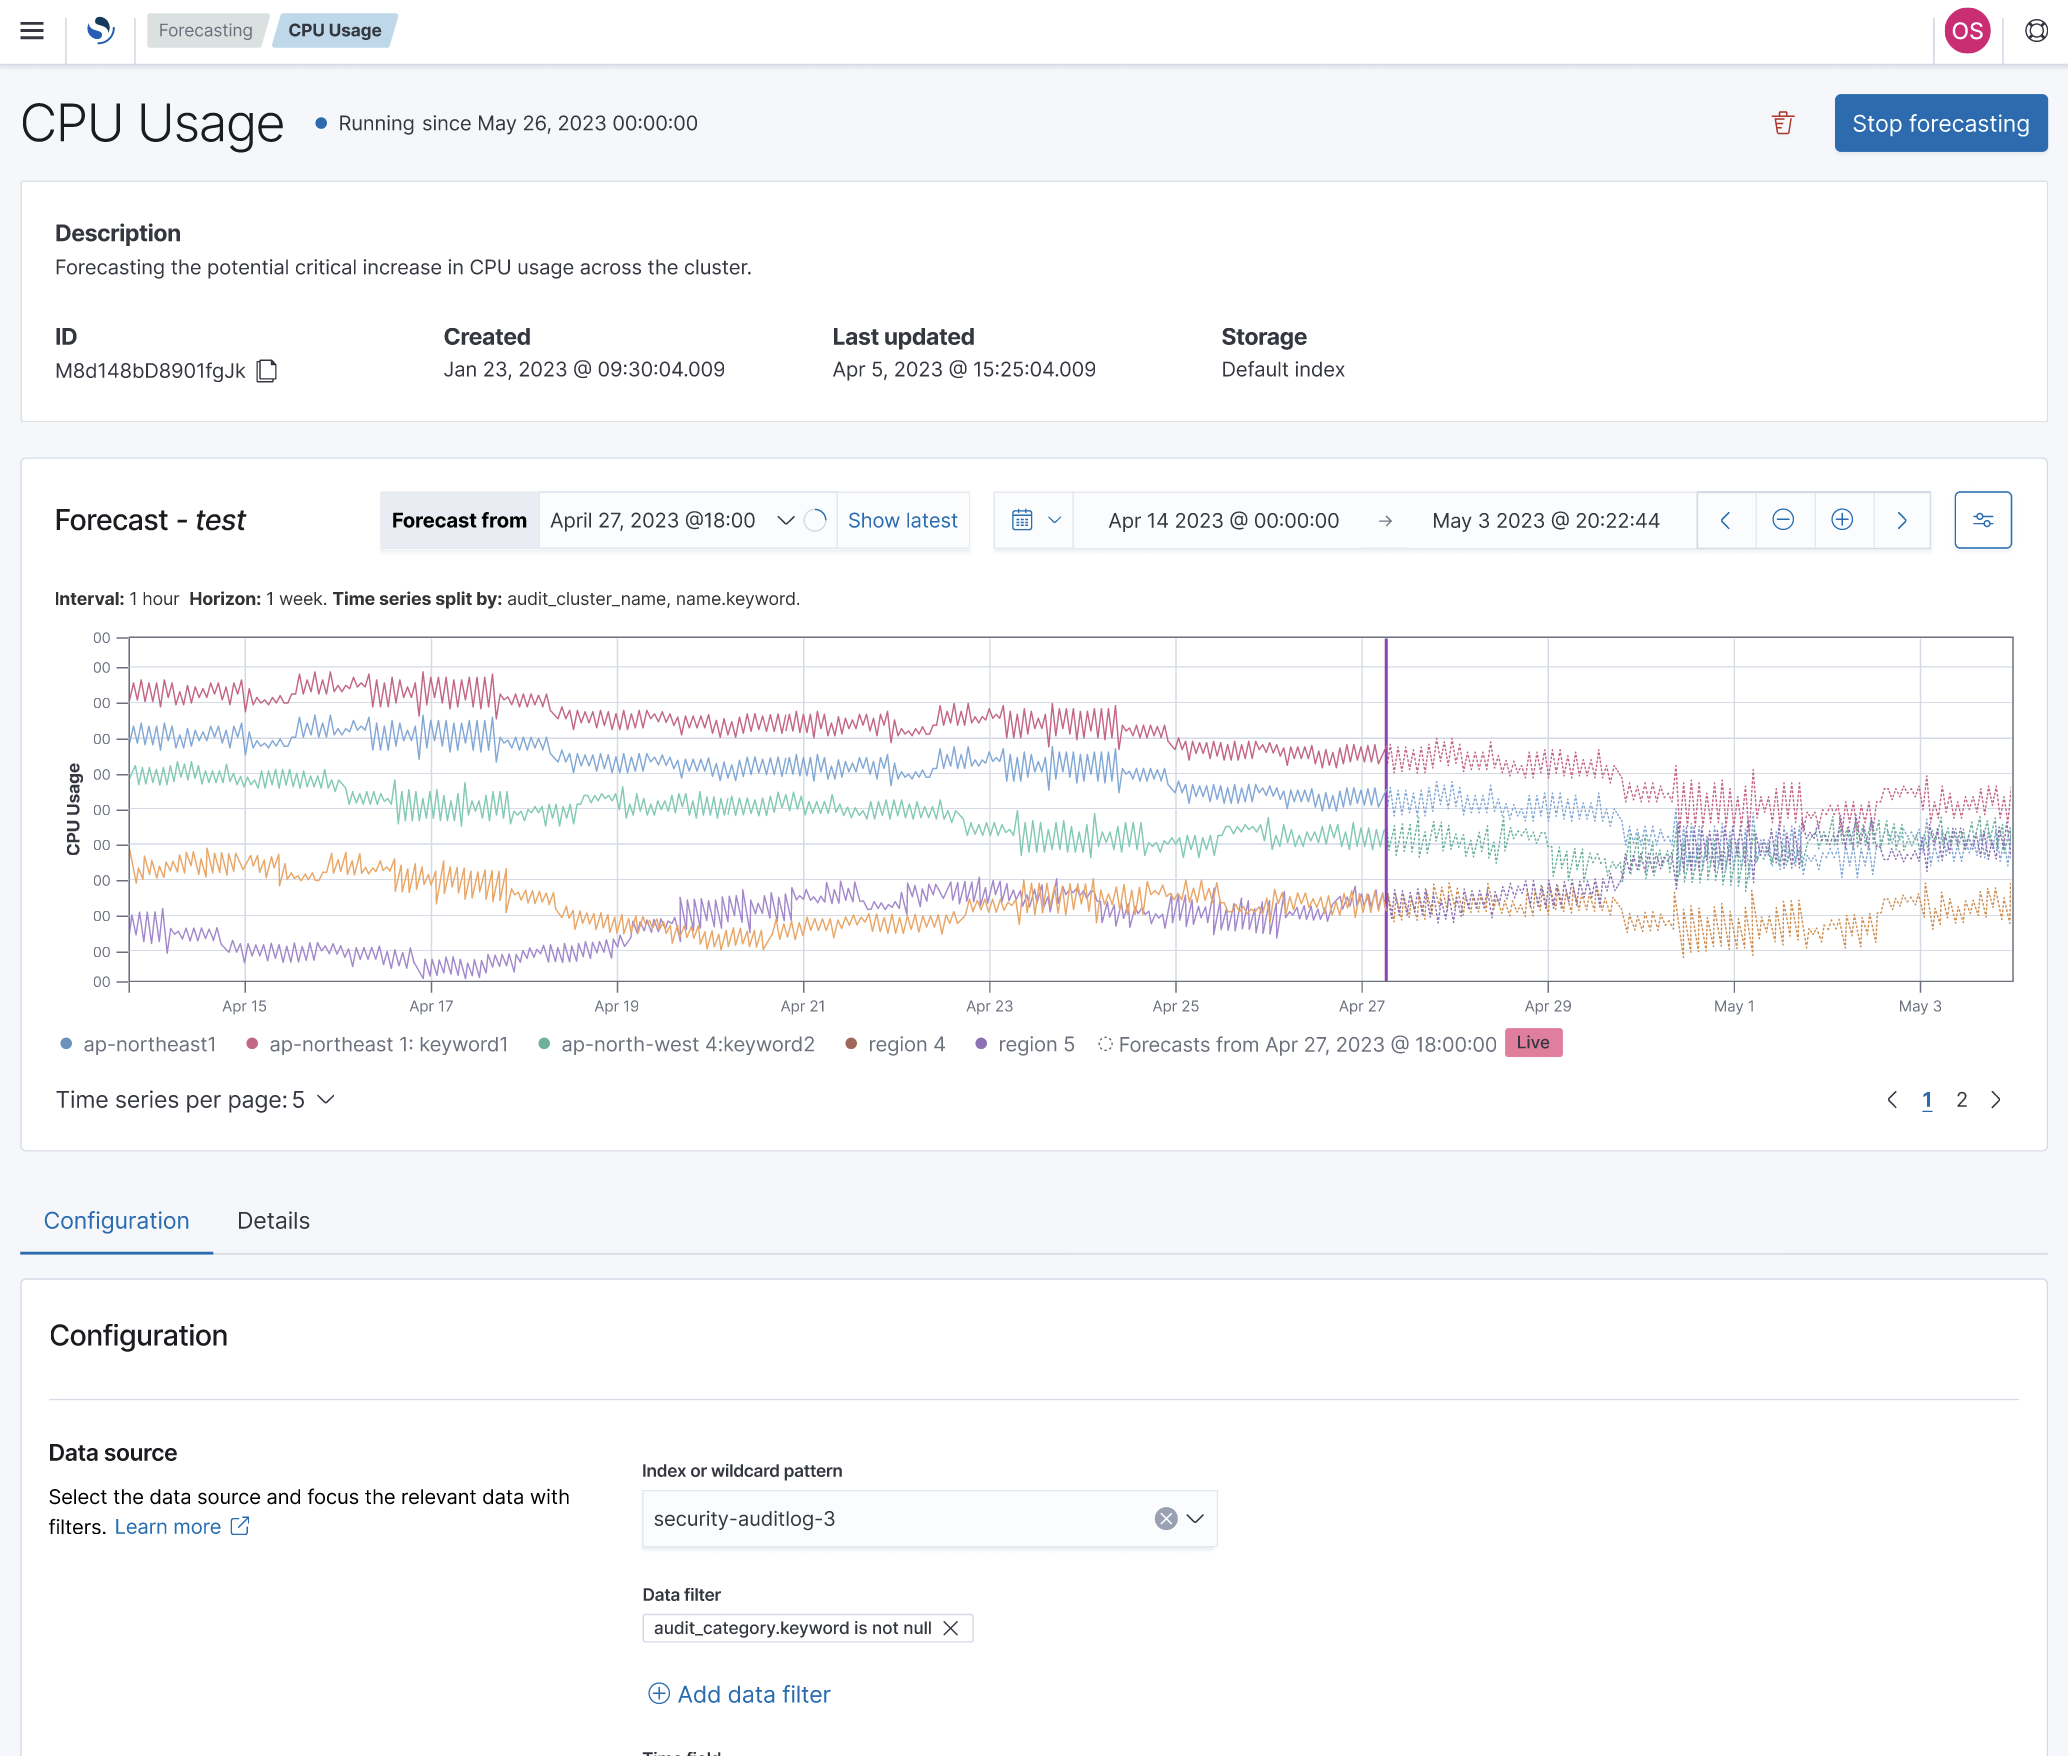Zoom in the chart time range with plus icon

coord(1842,520)
